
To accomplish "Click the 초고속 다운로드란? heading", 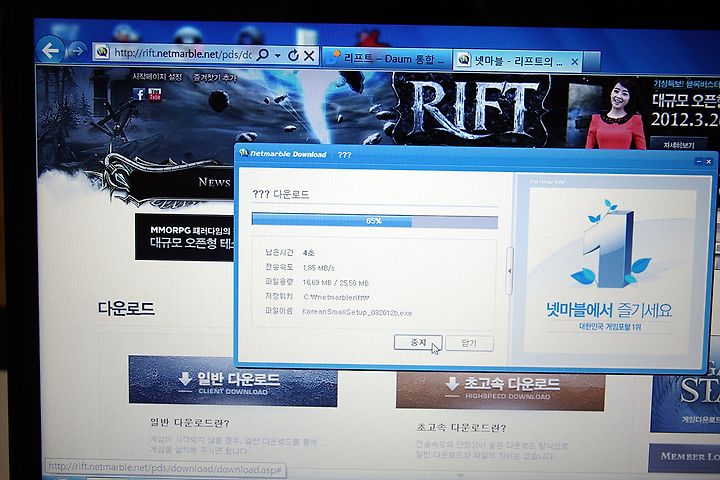I will point(461,428).
